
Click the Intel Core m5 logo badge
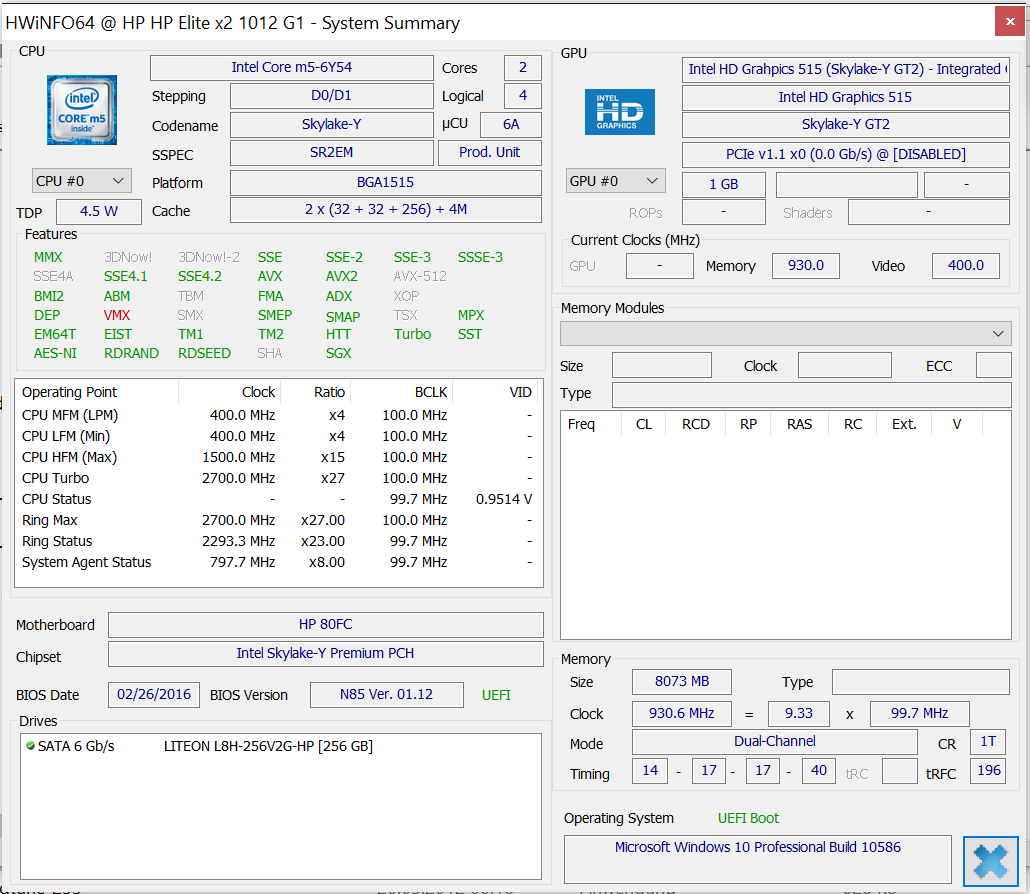pyautogui.click(x=82, y=109)
